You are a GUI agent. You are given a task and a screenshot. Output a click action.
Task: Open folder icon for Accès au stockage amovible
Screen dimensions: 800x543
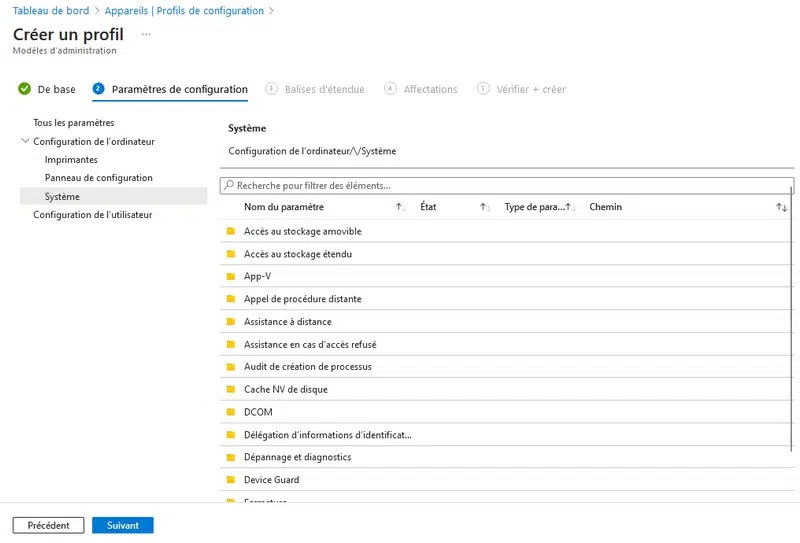point(231,231)
